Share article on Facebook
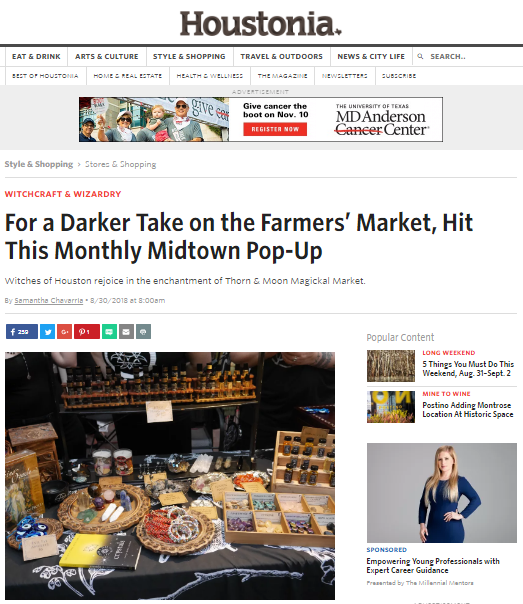Image resolution: width=523 pixels, height=604 pixels. [22, 331]
